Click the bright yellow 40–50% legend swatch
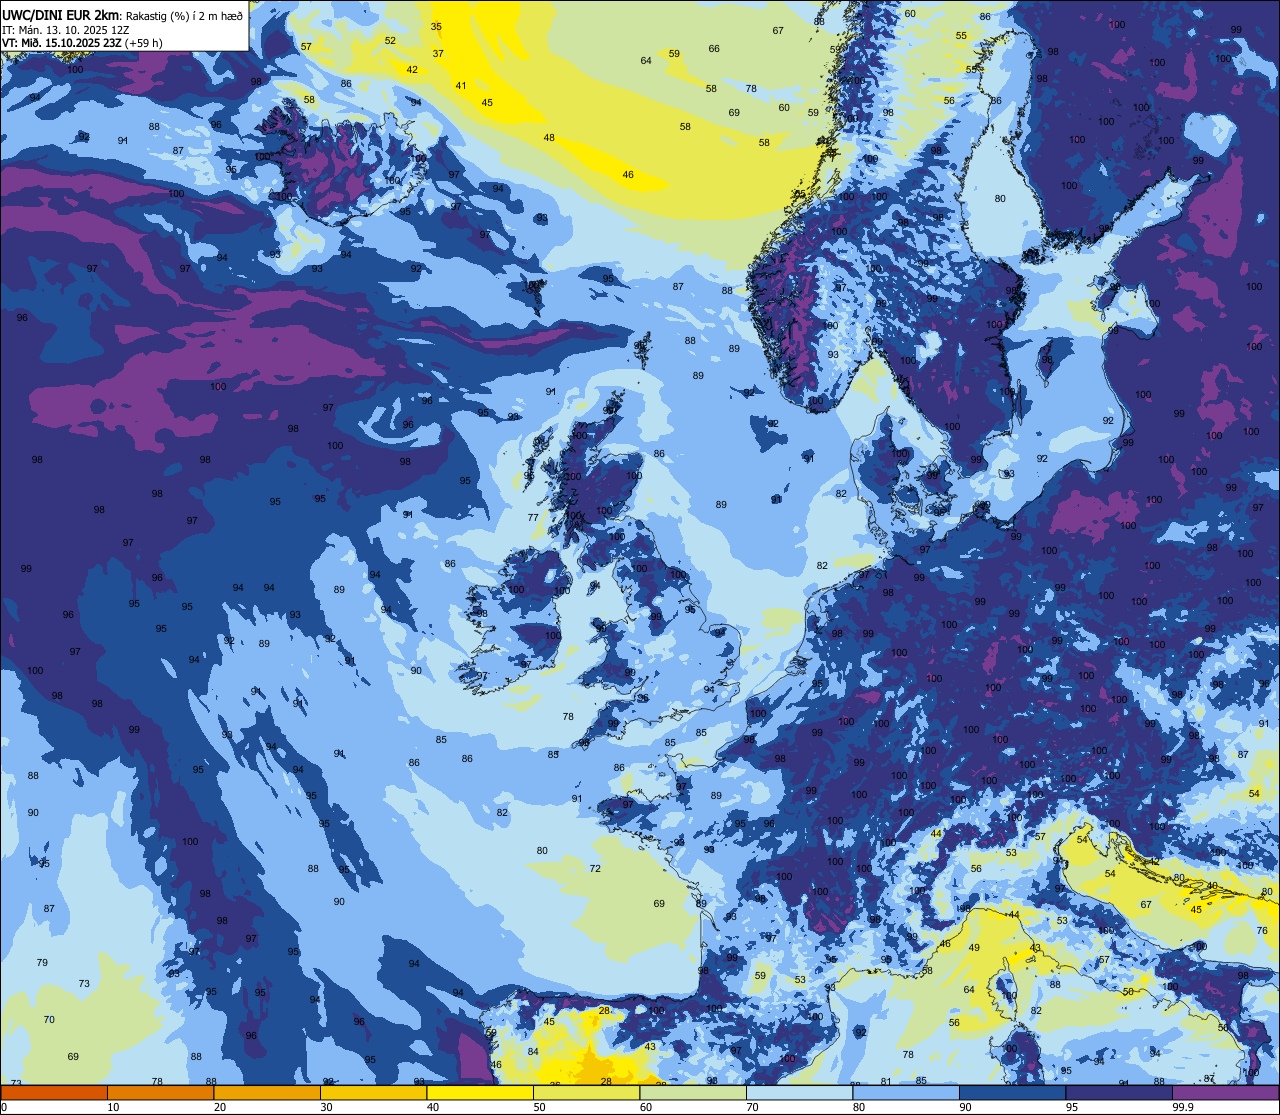The image size is (1280, 1115). (x=480, y=1092)
